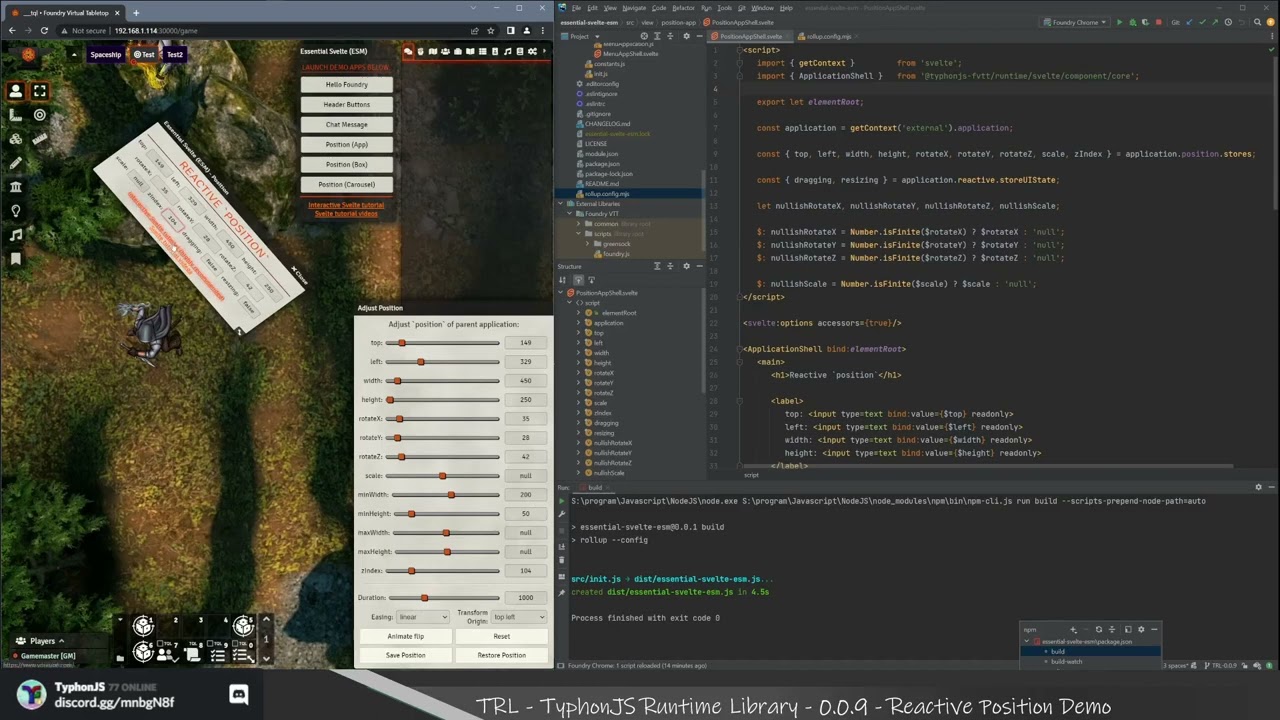1280x720 pixels.
Task: Run the project with the green play icon
Action: coord(1119,20)
